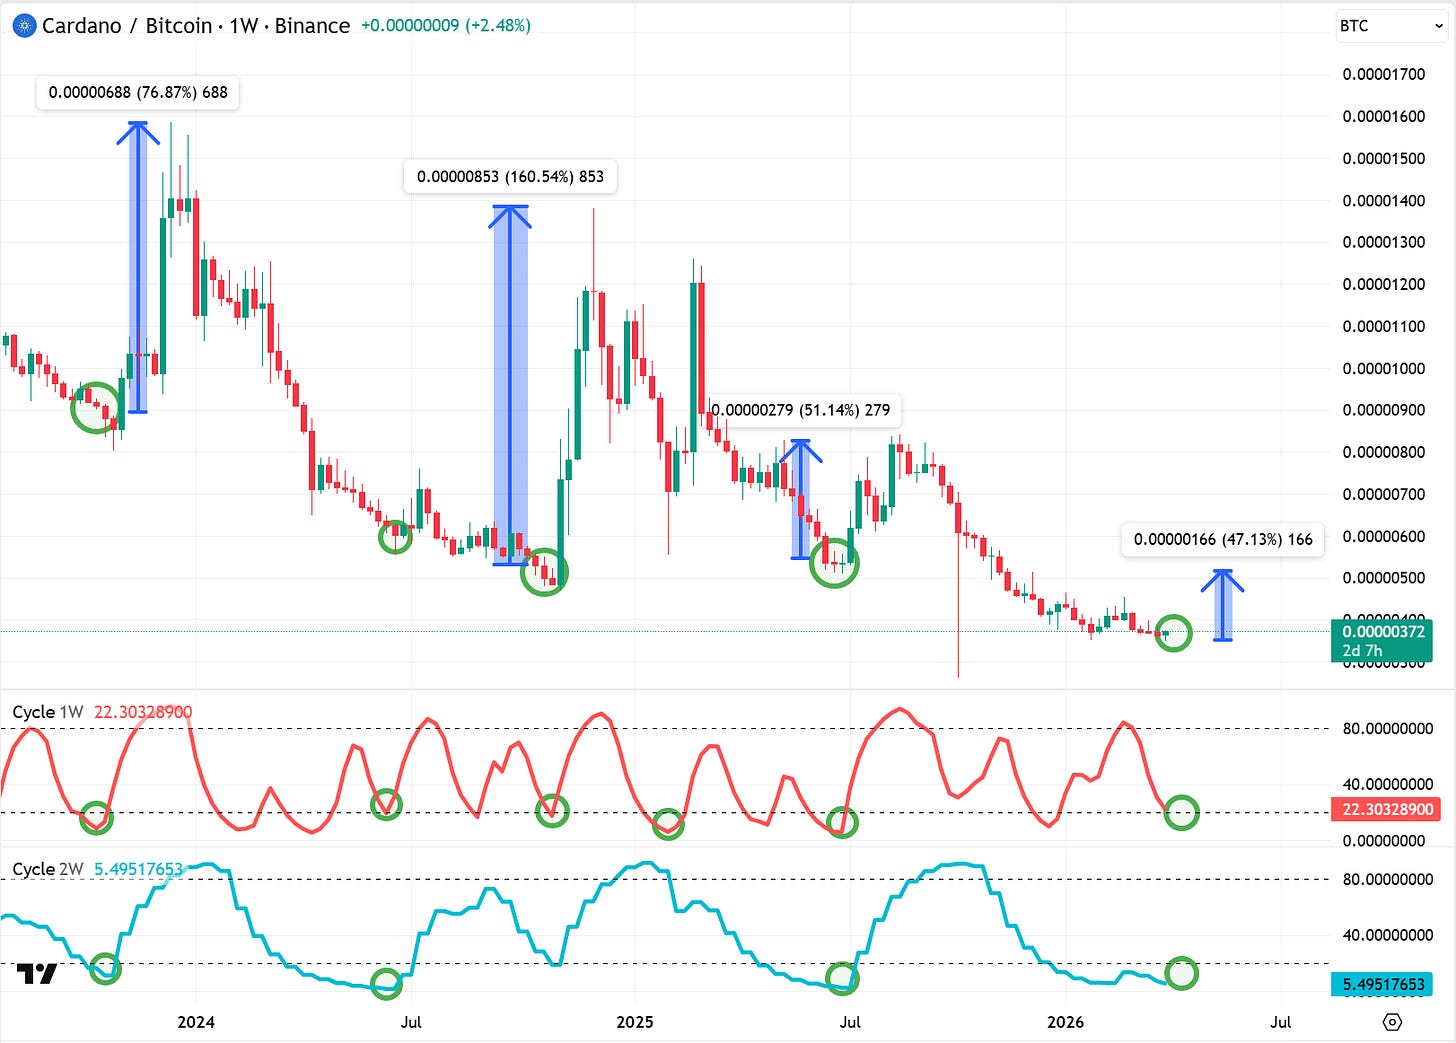Screen dimensions: 1456x1043
Task: Click price axis label 0.00000800
Action: [x=1383, y=452]
